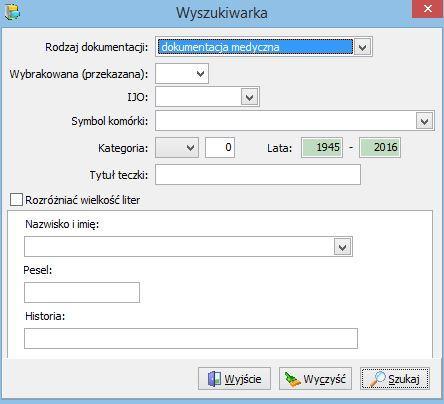Click the 'Rodzaj dokumentacji:' label
This screenshot has width=444, height=404.
[x=97, y=47]
